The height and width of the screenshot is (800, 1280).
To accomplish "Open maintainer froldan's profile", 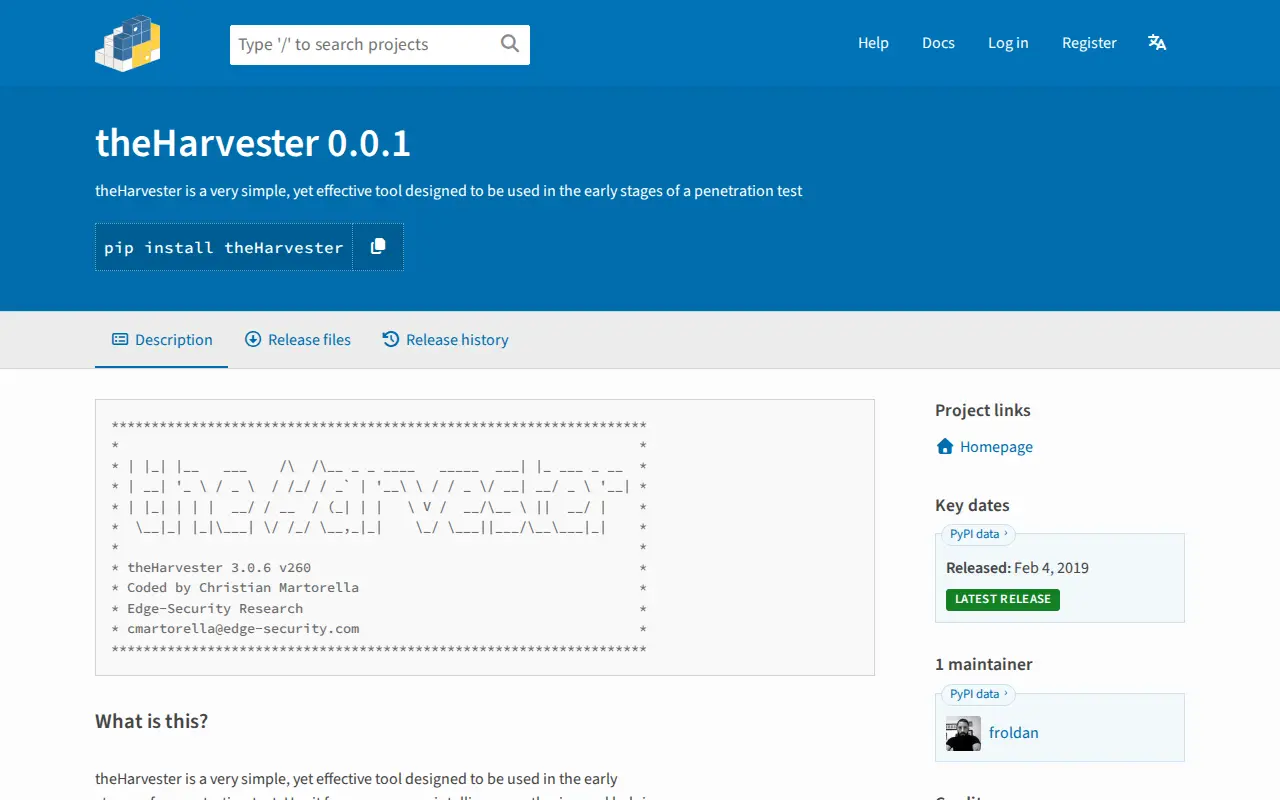I will pos(1014,733).
